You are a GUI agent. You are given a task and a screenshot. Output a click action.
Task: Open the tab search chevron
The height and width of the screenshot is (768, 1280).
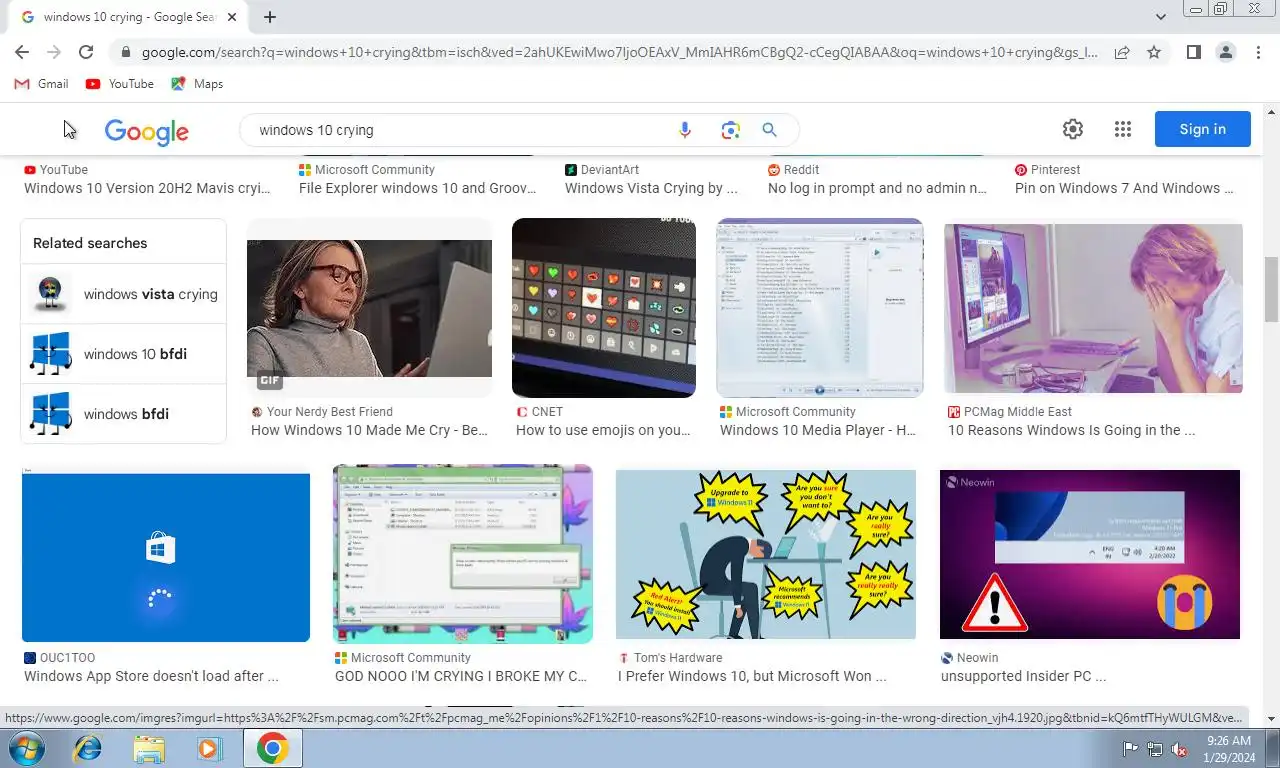tap(1161, 17)
